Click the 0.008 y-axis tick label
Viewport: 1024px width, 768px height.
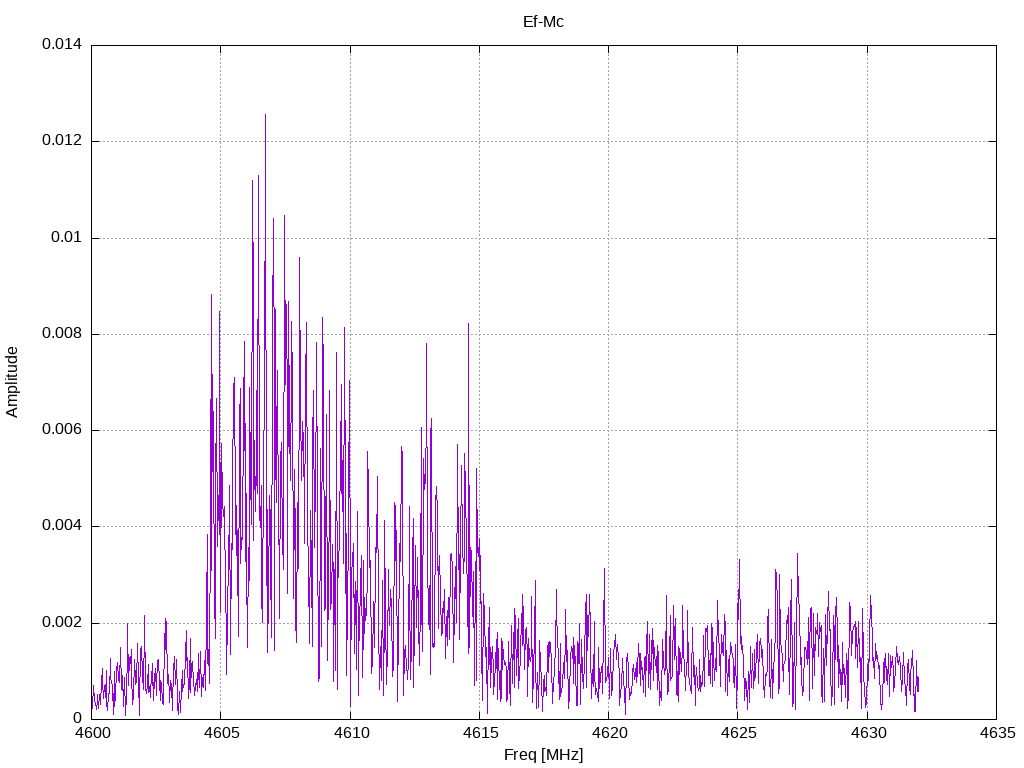pyautogui.click(x=61, y=334)
